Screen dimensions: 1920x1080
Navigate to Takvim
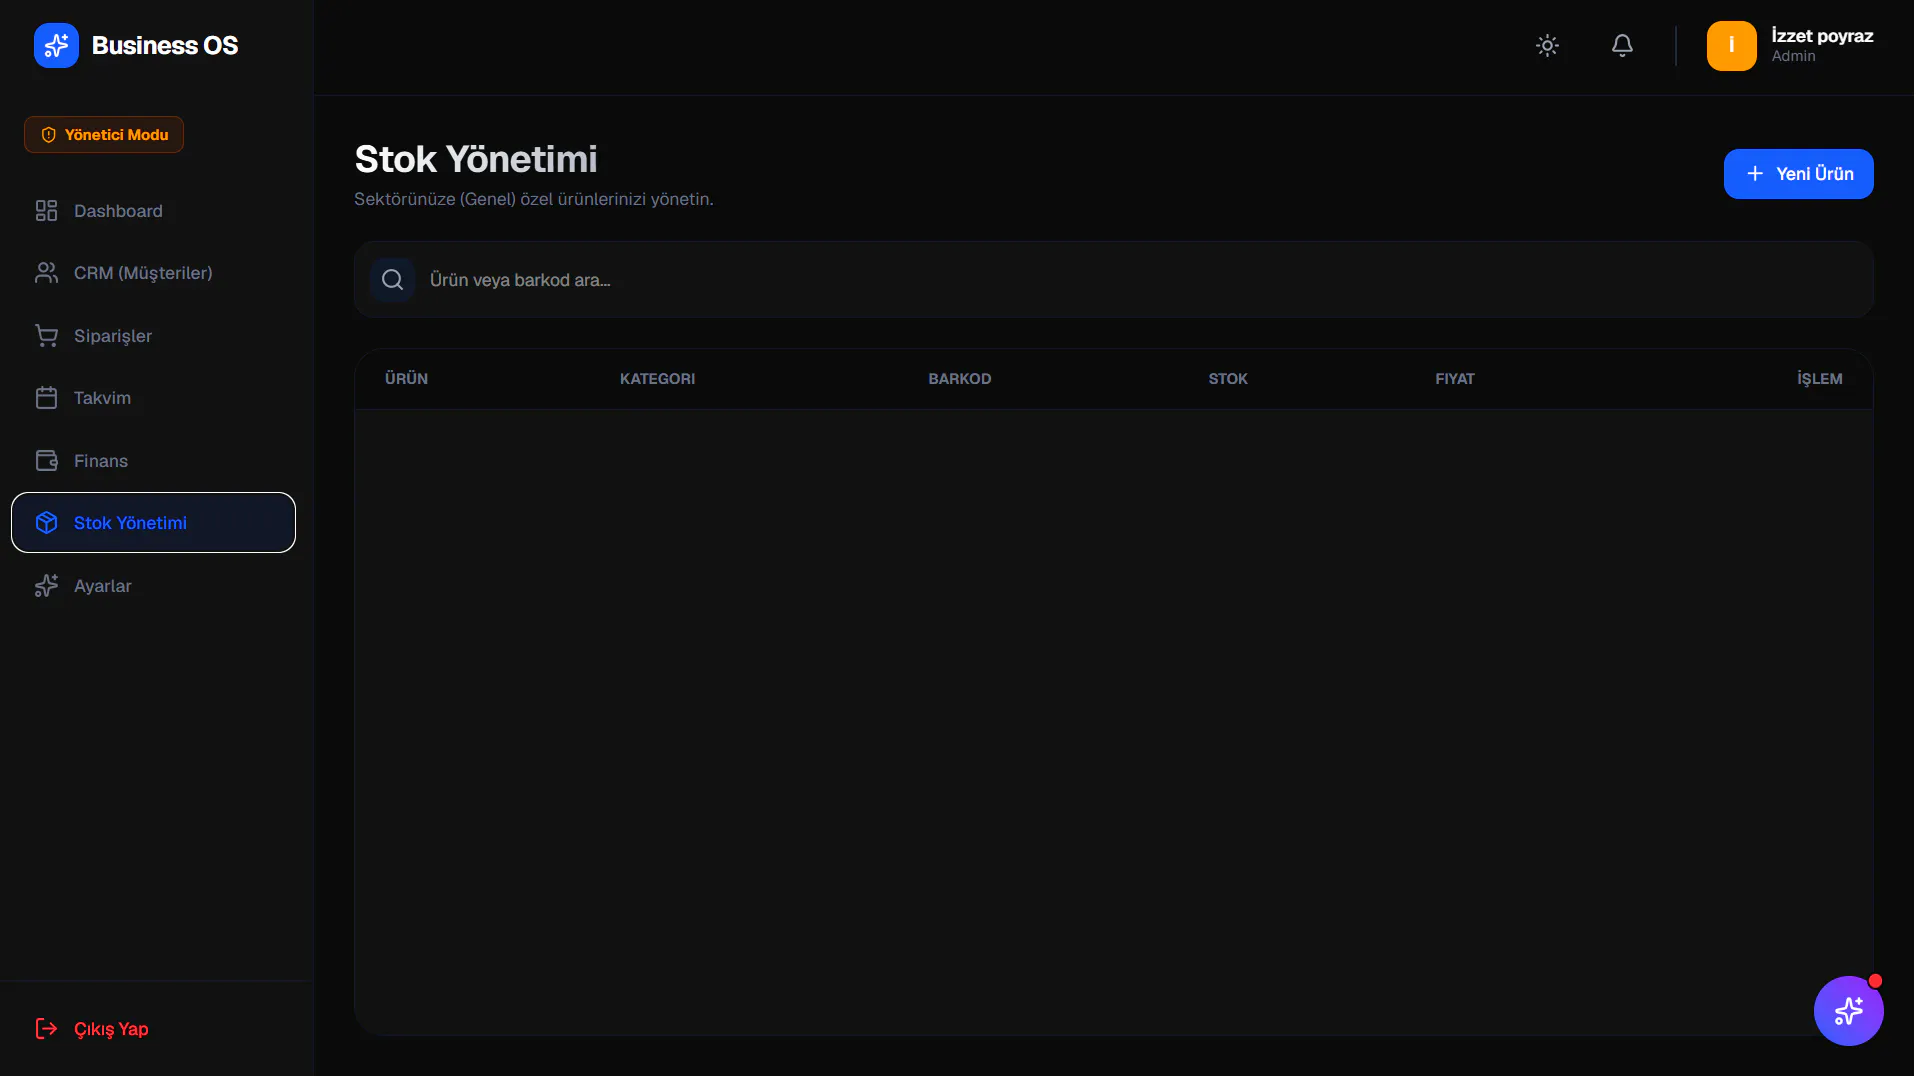click(154, 398)
